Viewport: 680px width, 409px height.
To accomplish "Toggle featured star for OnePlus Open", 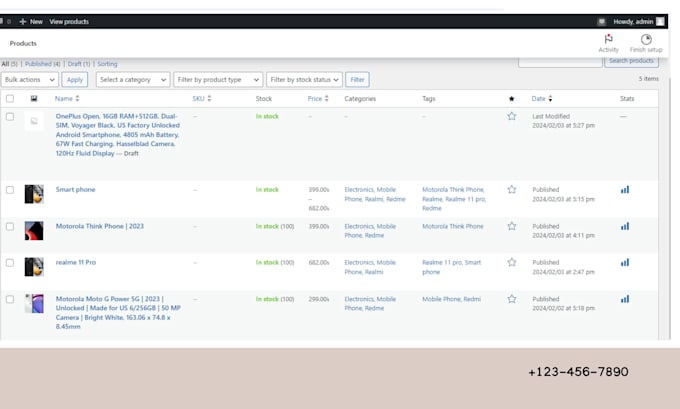I will (x=512, y=116).
